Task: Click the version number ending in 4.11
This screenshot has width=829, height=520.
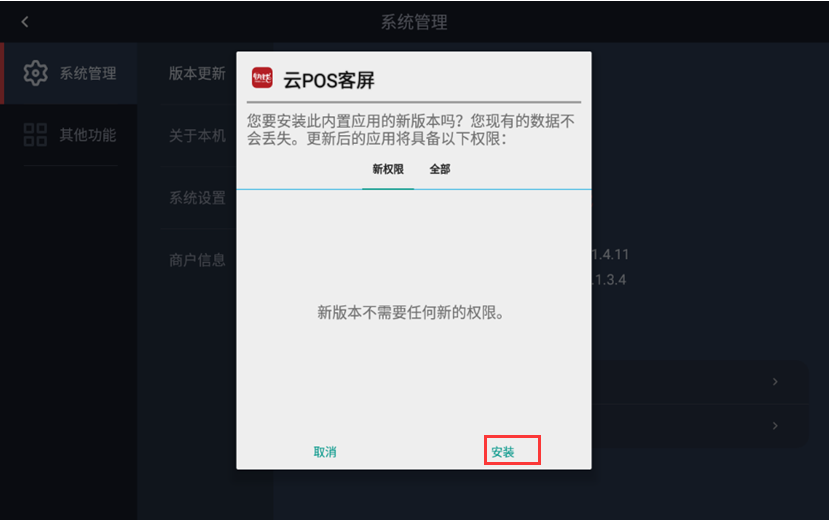Action: pyautogui.click(x=610, y=255)
